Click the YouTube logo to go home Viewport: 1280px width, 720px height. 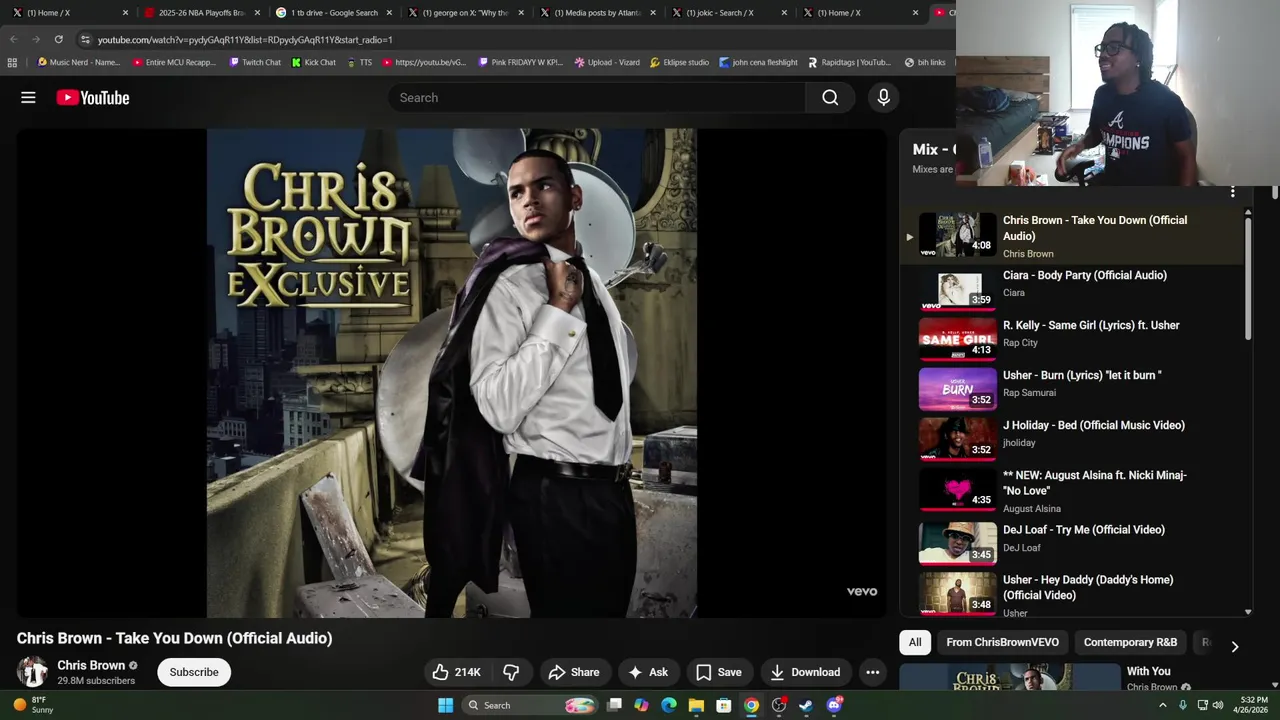pyautogui.click(x=93, y=97)
